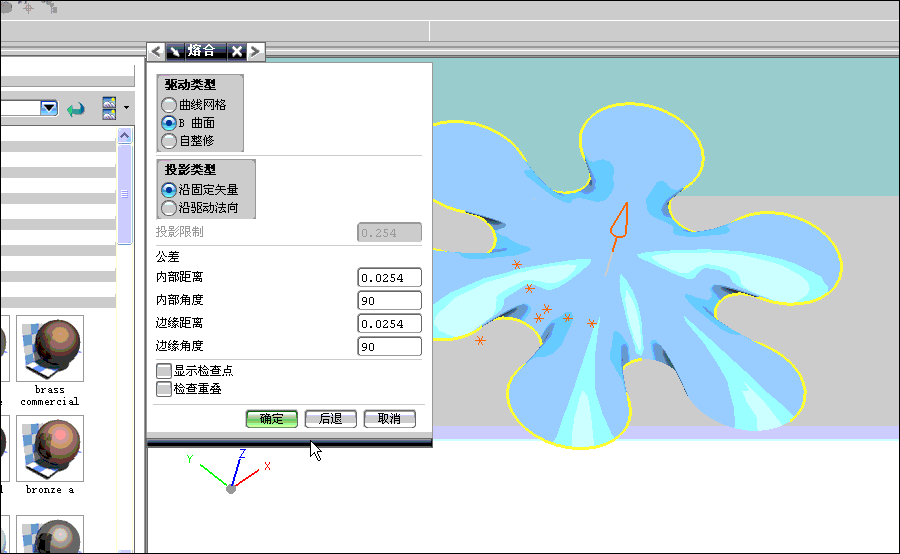Click the 后退 button
Screen dimensions: 900x554
point(331,419)
